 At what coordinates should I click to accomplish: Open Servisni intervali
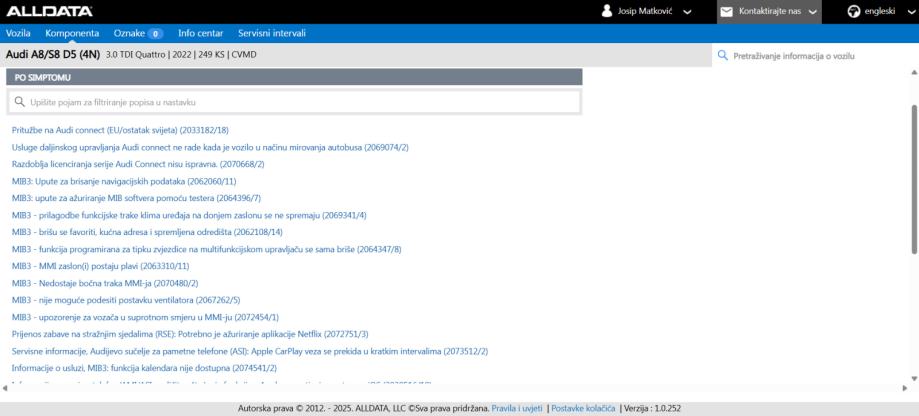pos(272,33)
